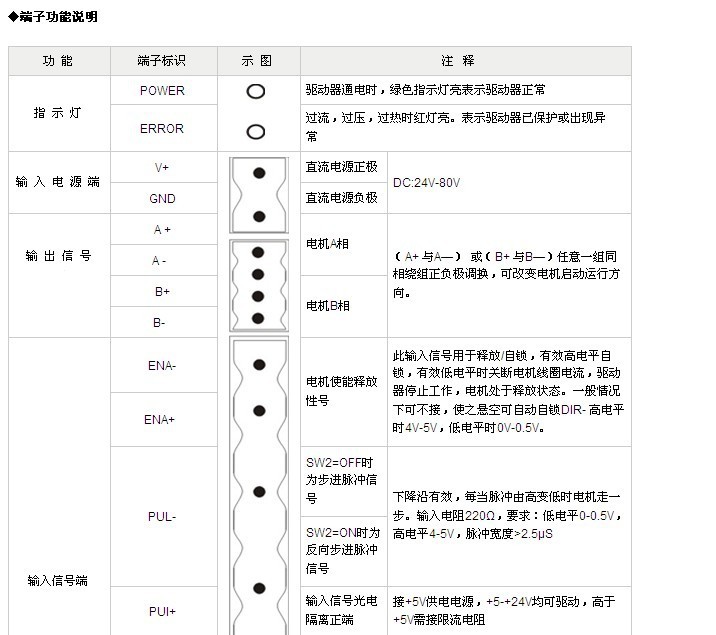Screen dimensions: 716x635
Task: Click the POWER indicator light circle
Action: 256,91
